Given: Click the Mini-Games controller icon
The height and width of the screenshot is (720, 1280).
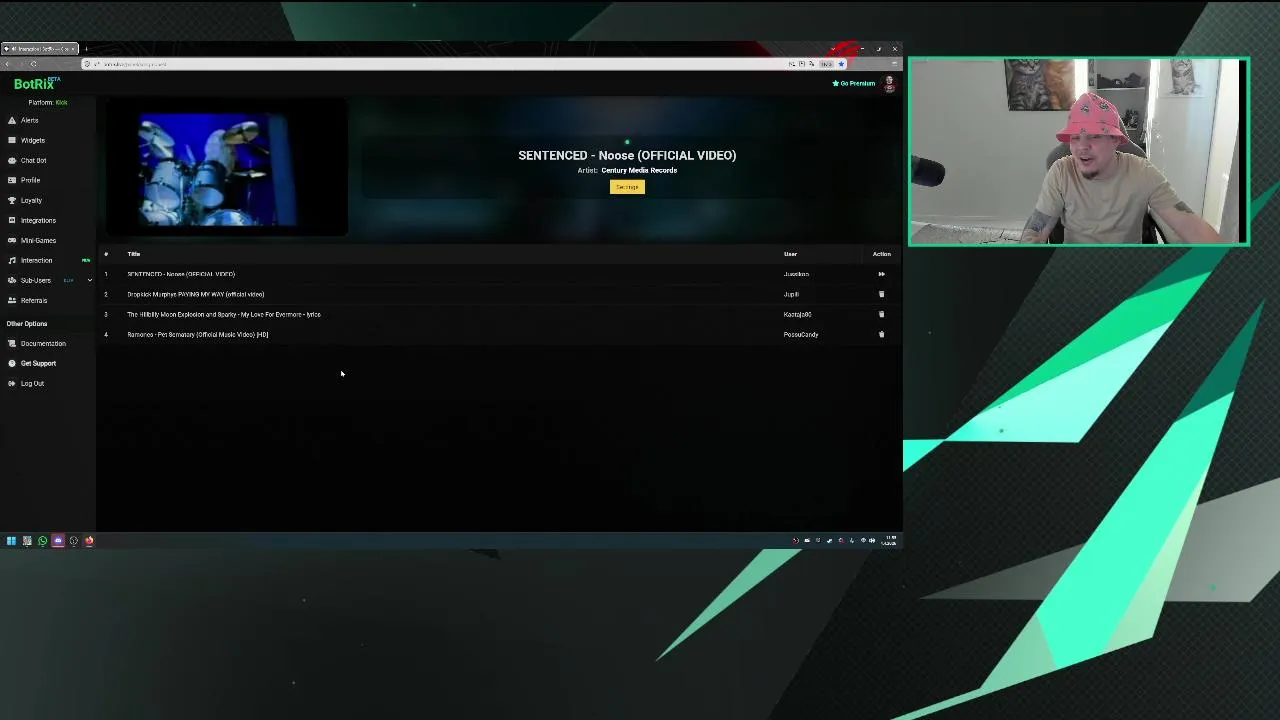Looking at the screenshot, I should tap(12, 240).
